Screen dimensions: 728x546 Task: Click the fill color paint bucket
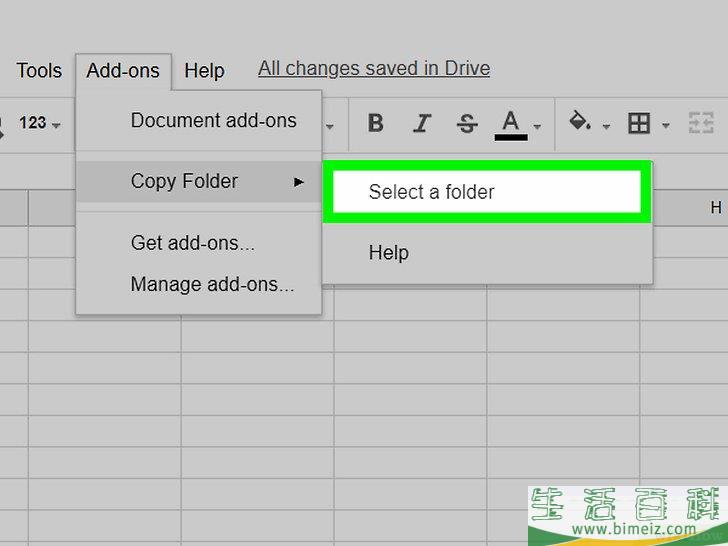click(579, 122)
